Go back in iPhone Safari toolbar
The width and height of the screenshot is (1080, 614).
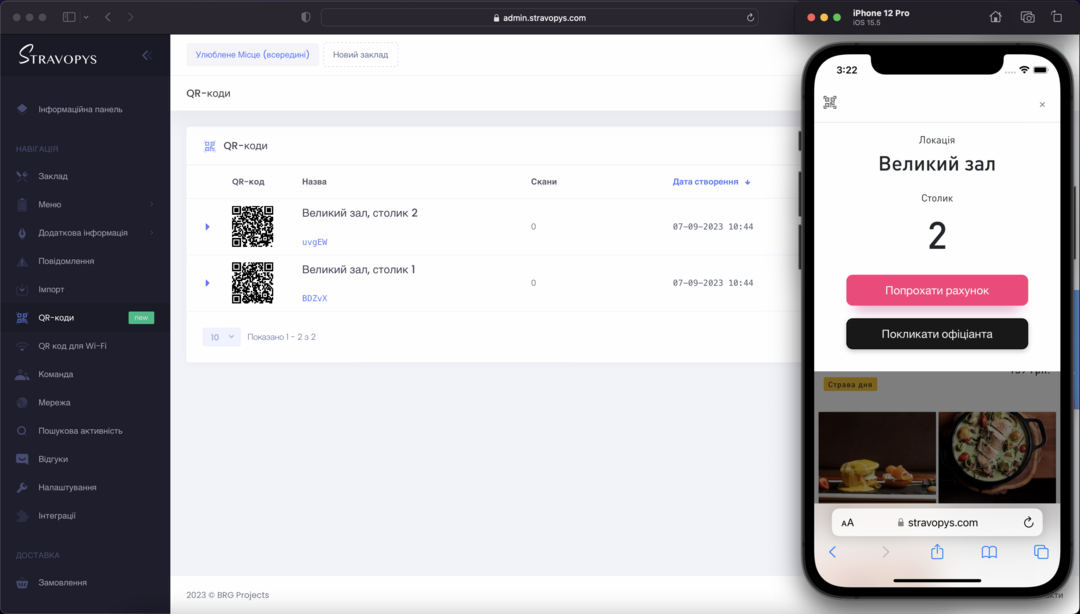click(833, 552)
